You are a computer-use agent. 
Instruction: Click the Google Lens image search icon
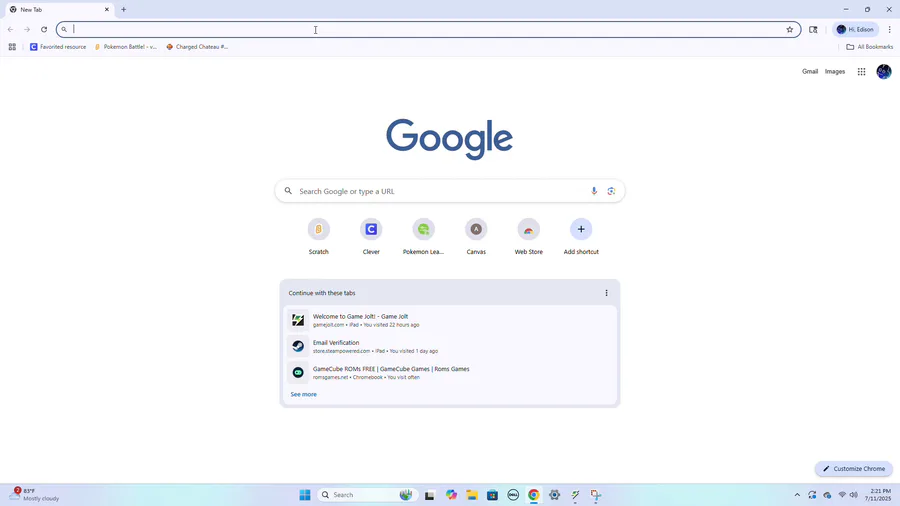coord(611,191)
